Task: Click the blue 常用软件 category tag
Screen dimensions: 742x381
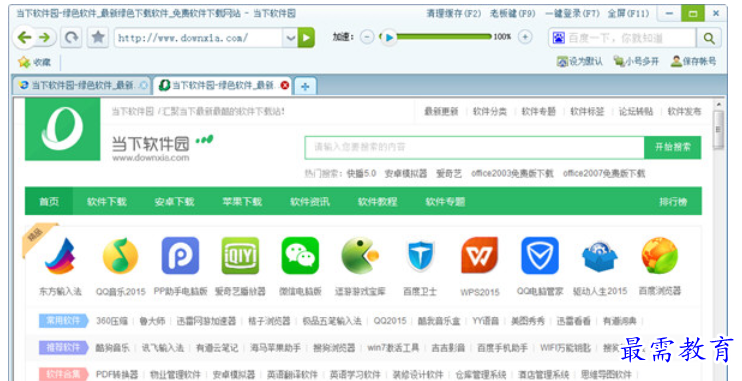Action: 63,321
